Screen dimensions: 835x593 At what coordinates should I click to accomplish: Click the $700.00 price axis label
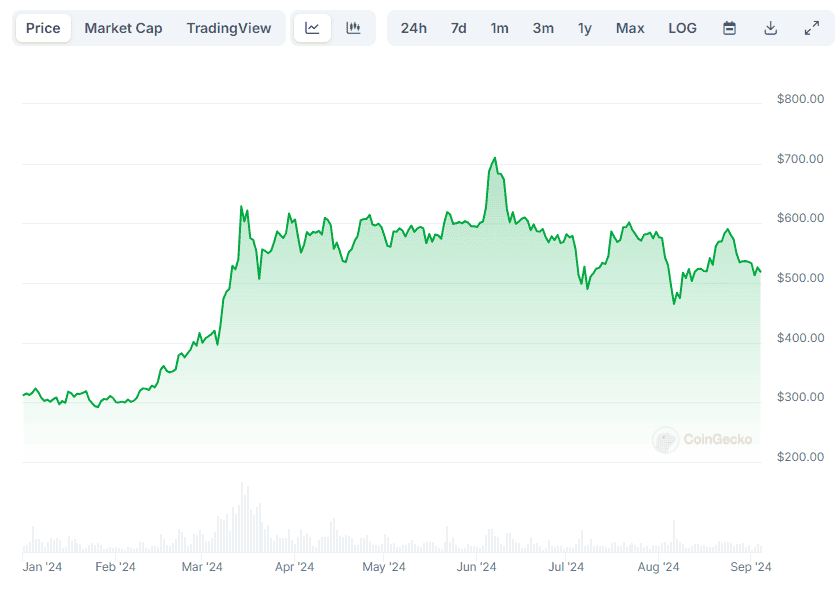[800, 159]
